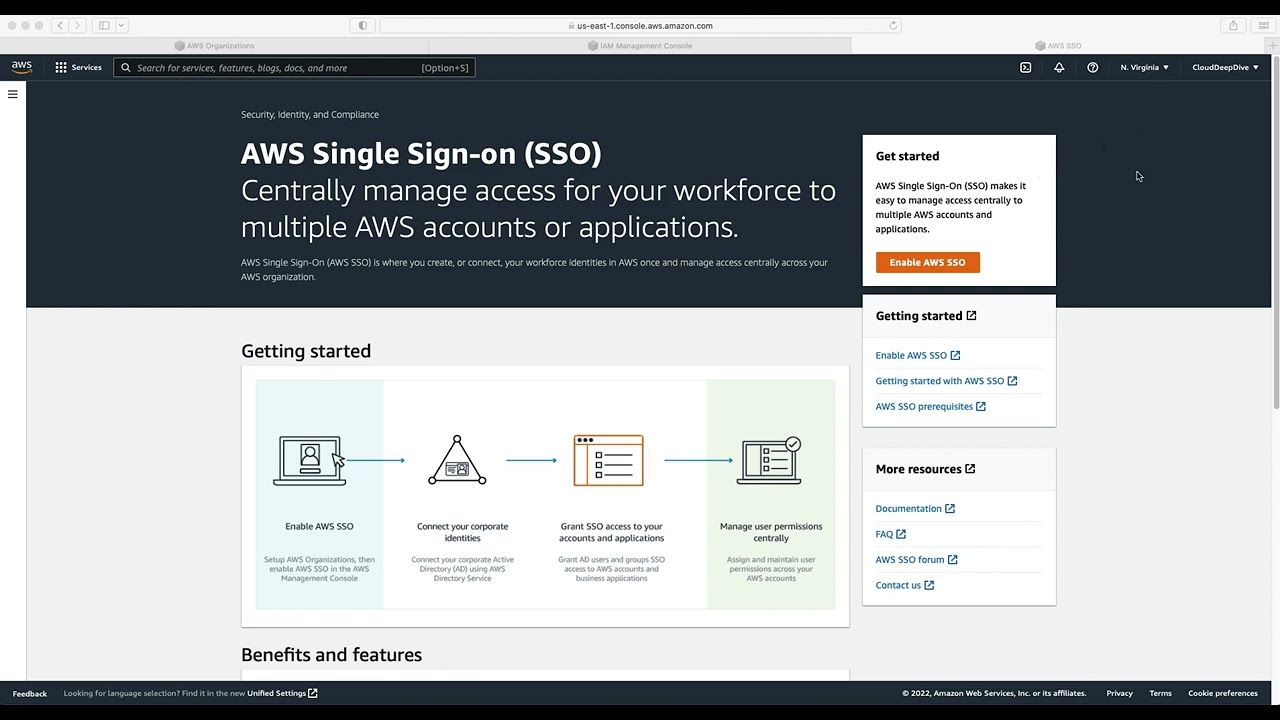Image resolution: width=1280 pixels, height=720 pixels.
Task: Click the Safari share icon
Action: [x=1233, y=25]
